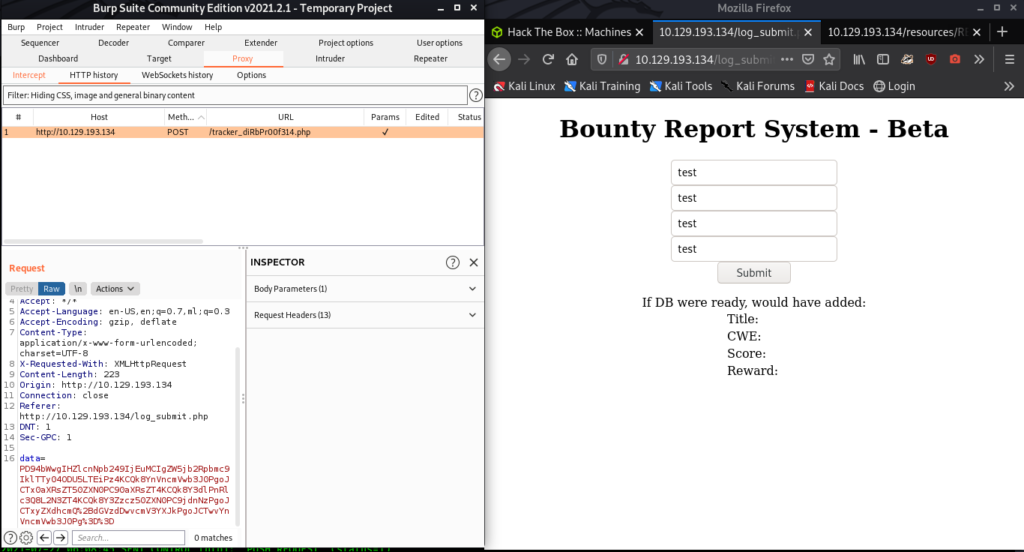Viewport: 1024px width, 552px height.
Task: Open Window menu
Action: point(177,27)
